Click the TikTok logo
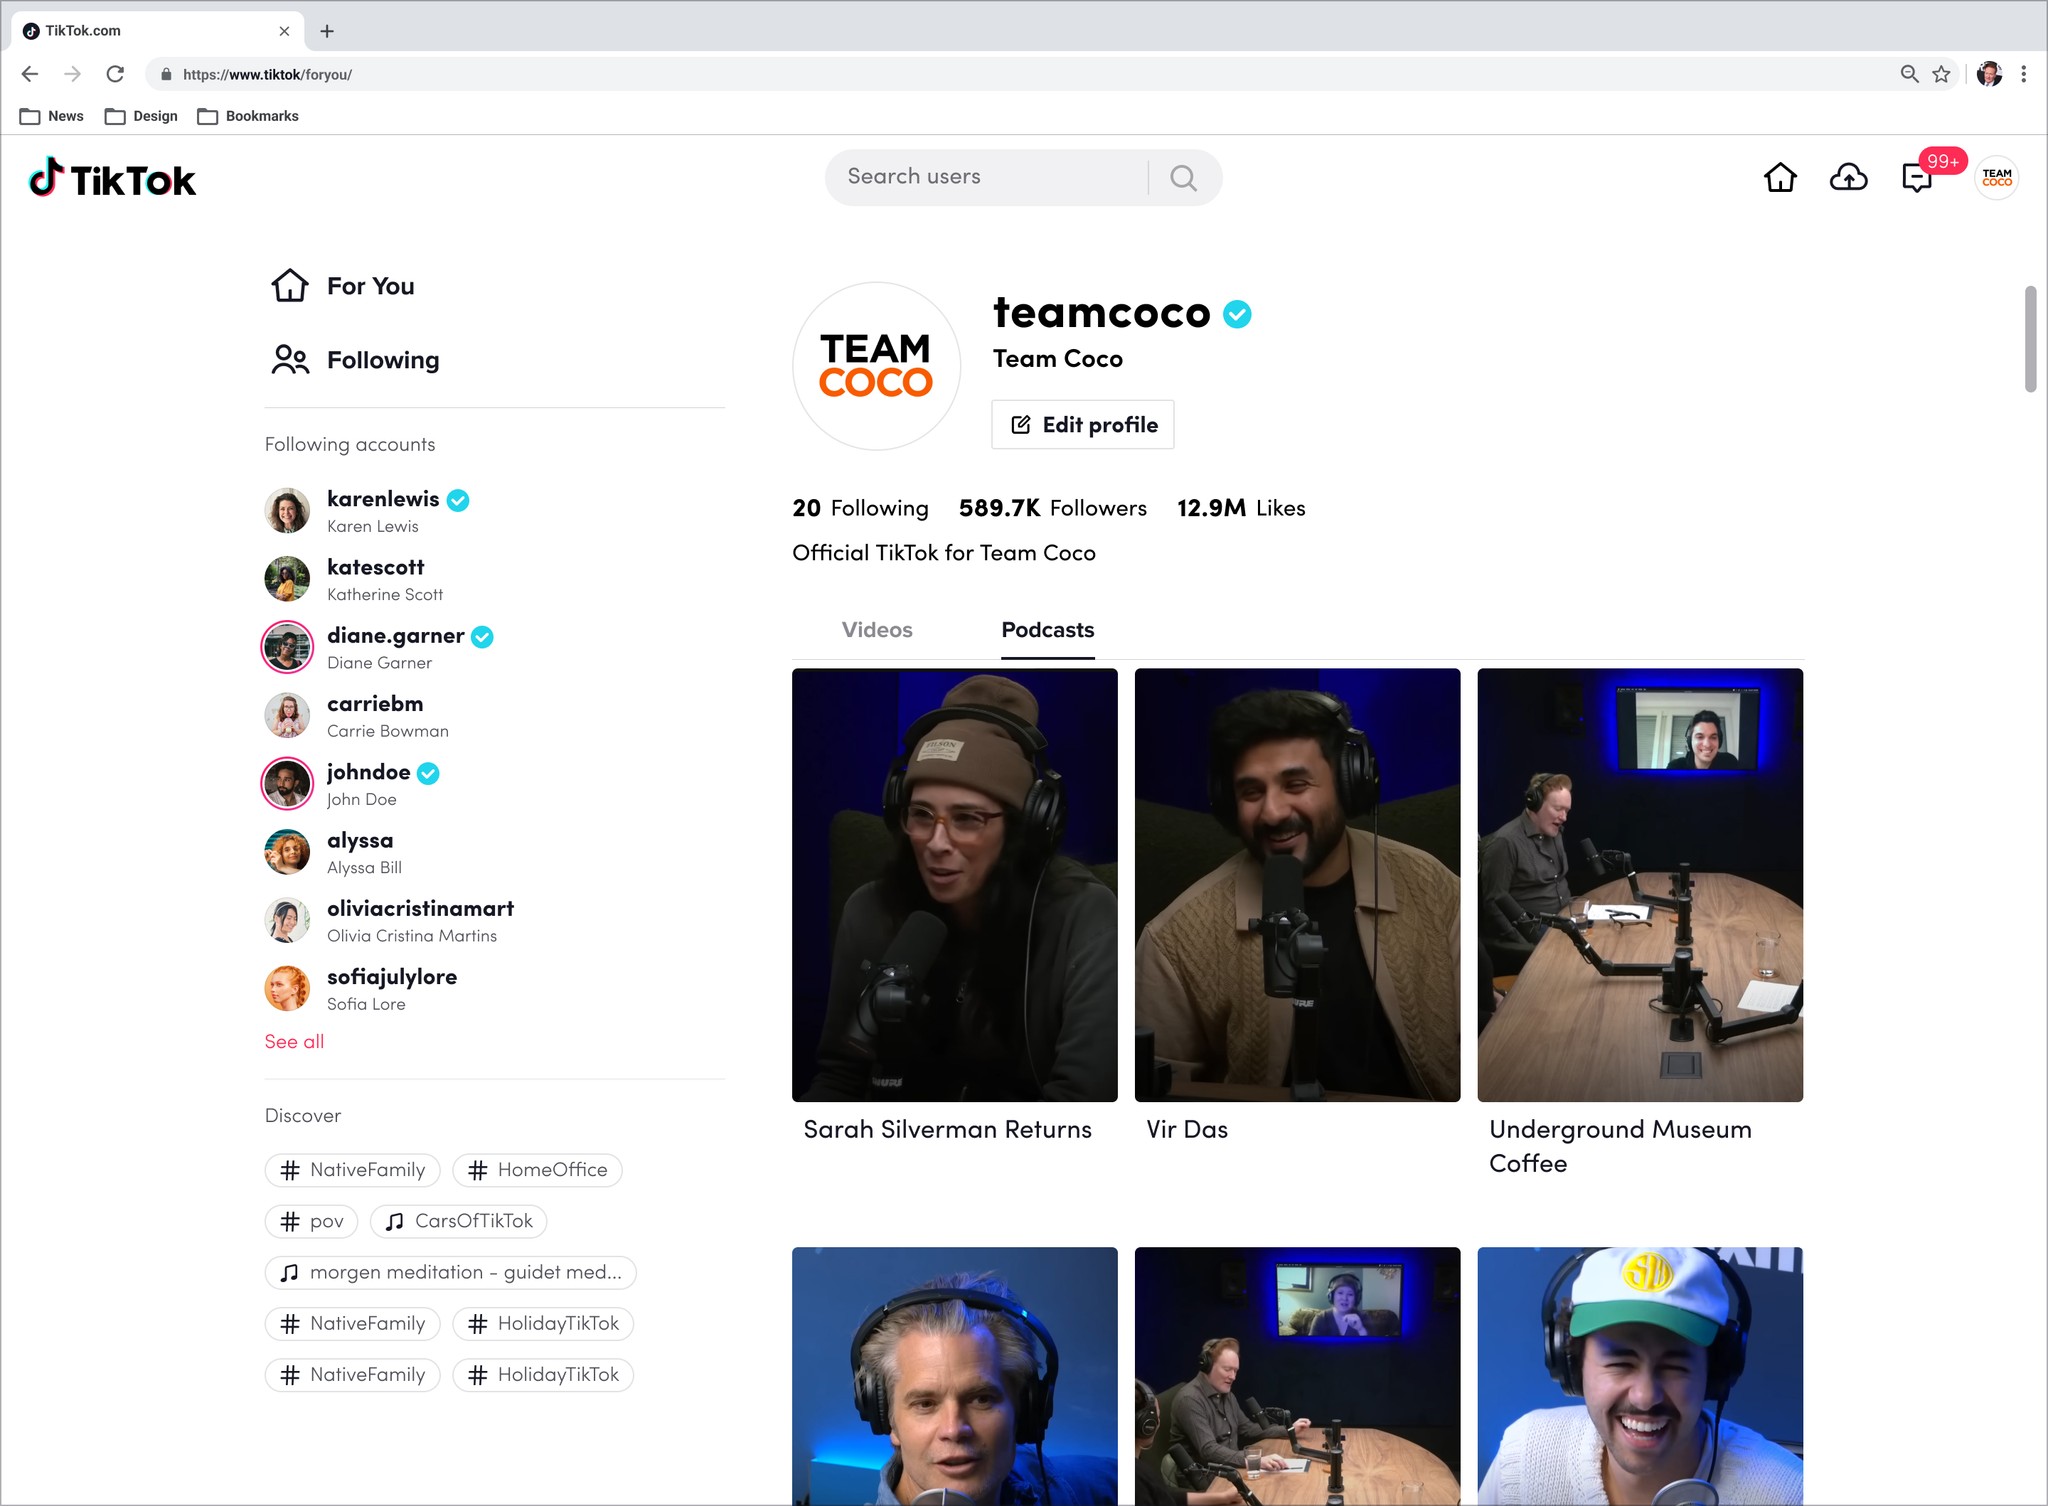 (113, 179)
